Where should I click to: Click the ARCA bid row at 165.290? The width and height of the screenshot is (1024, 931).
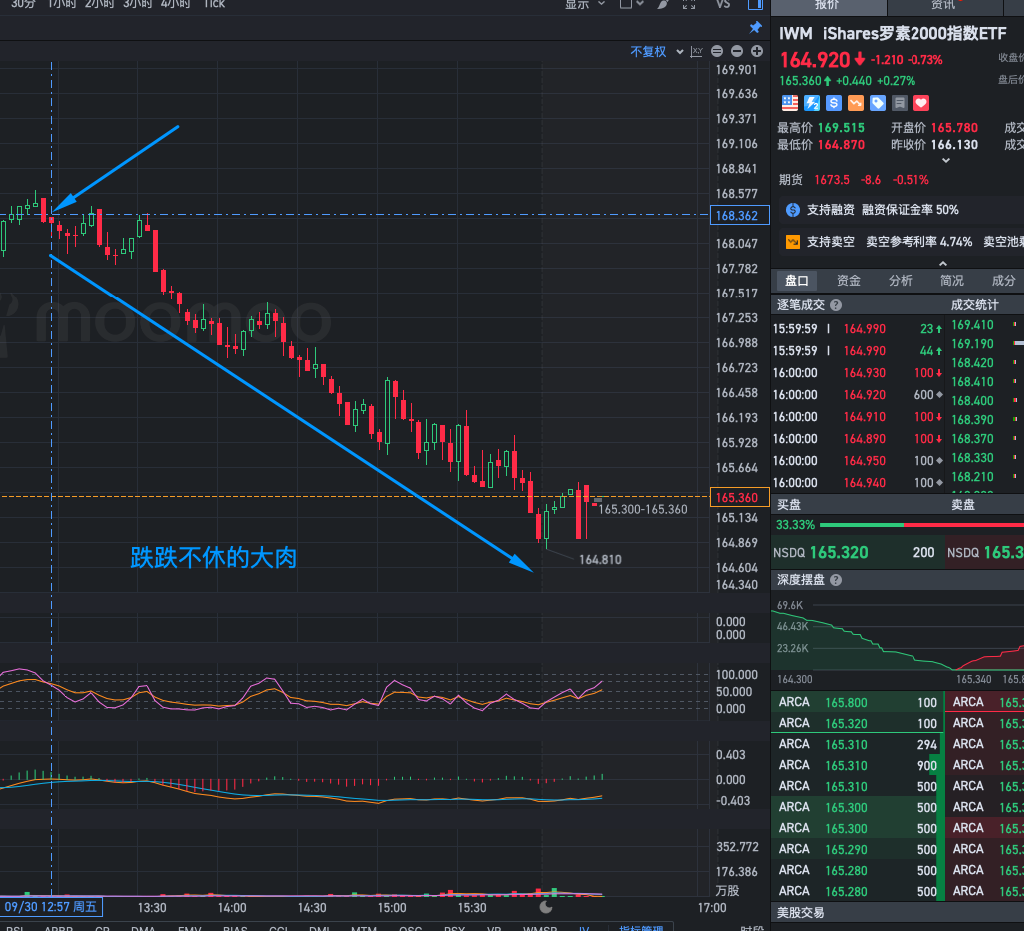tap(857, 849)
